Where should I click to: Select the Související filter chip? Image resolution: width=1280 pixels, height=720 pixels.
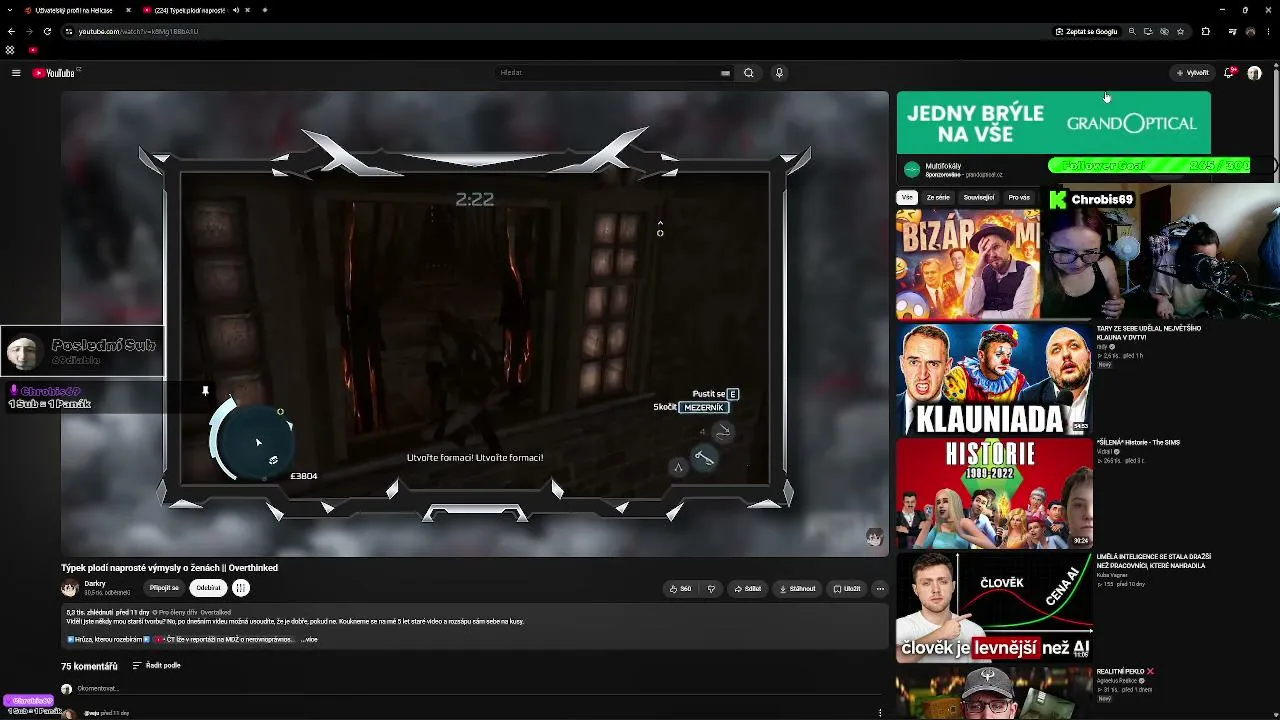[x=979, y=197]
